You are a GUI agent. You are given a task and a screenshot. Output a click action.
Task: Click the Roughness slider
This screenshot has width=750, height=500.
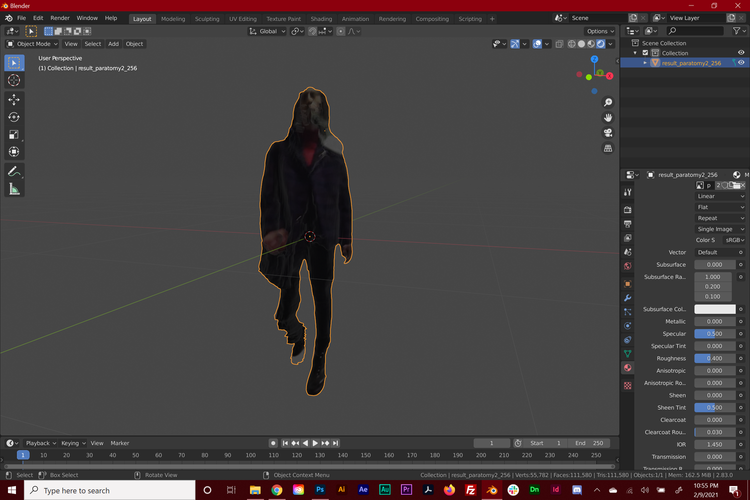pyautogui.click(x=714, y=358)
